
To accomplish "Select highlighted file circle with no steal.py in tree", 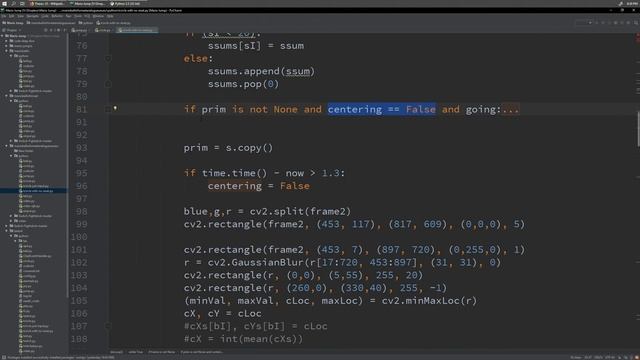I will click(33, 191).
